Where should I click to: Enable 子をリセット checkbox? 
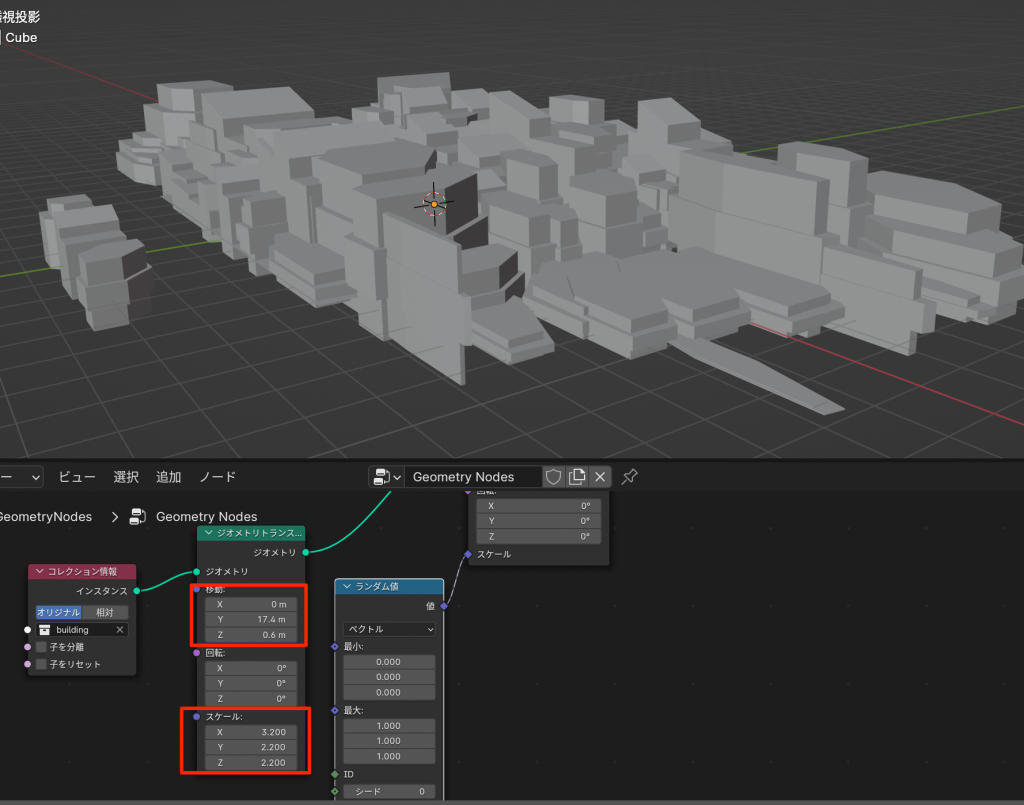point(42,664)
